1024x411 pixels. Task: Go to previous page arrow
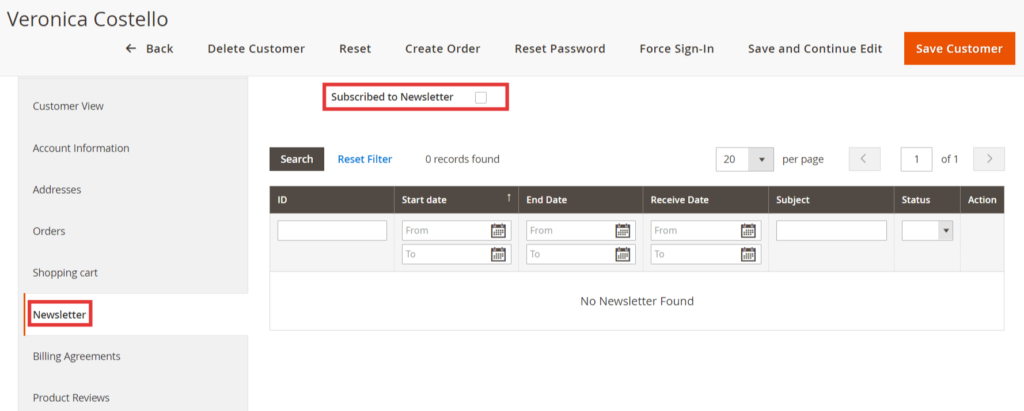coord(864,159)
